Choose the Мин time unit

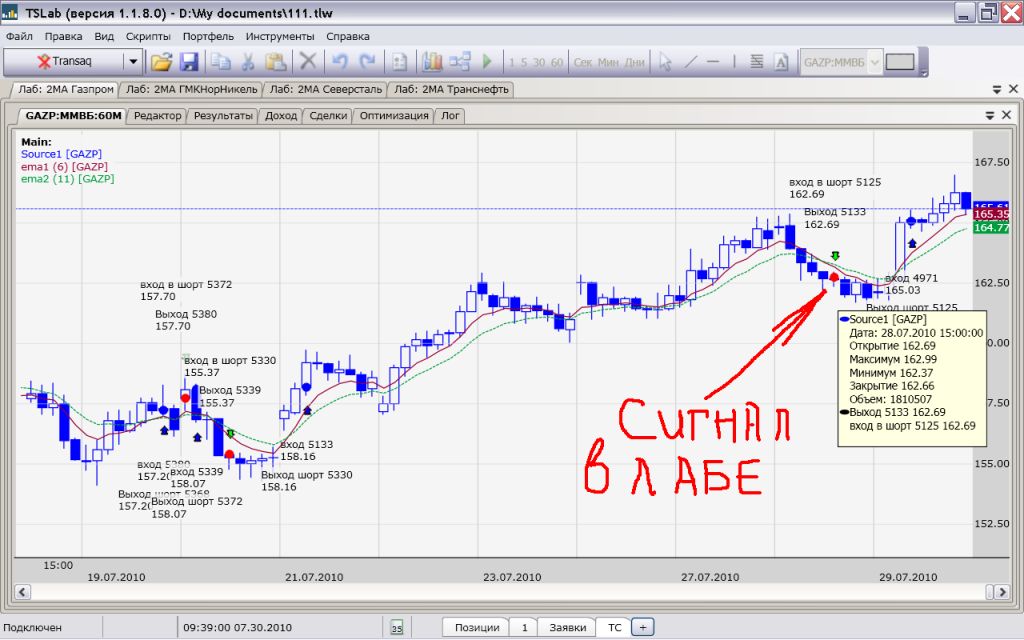(x=608, y=63)
